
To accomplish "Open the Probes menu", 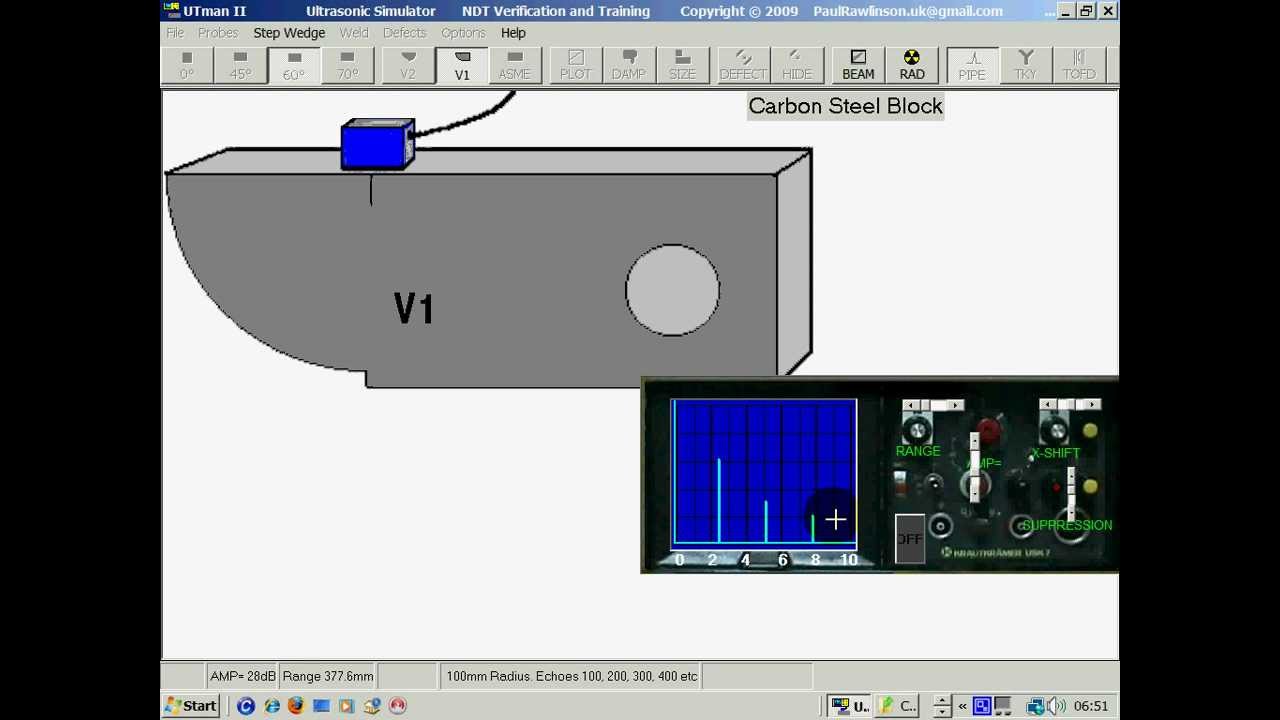I will tap(218, 33).
